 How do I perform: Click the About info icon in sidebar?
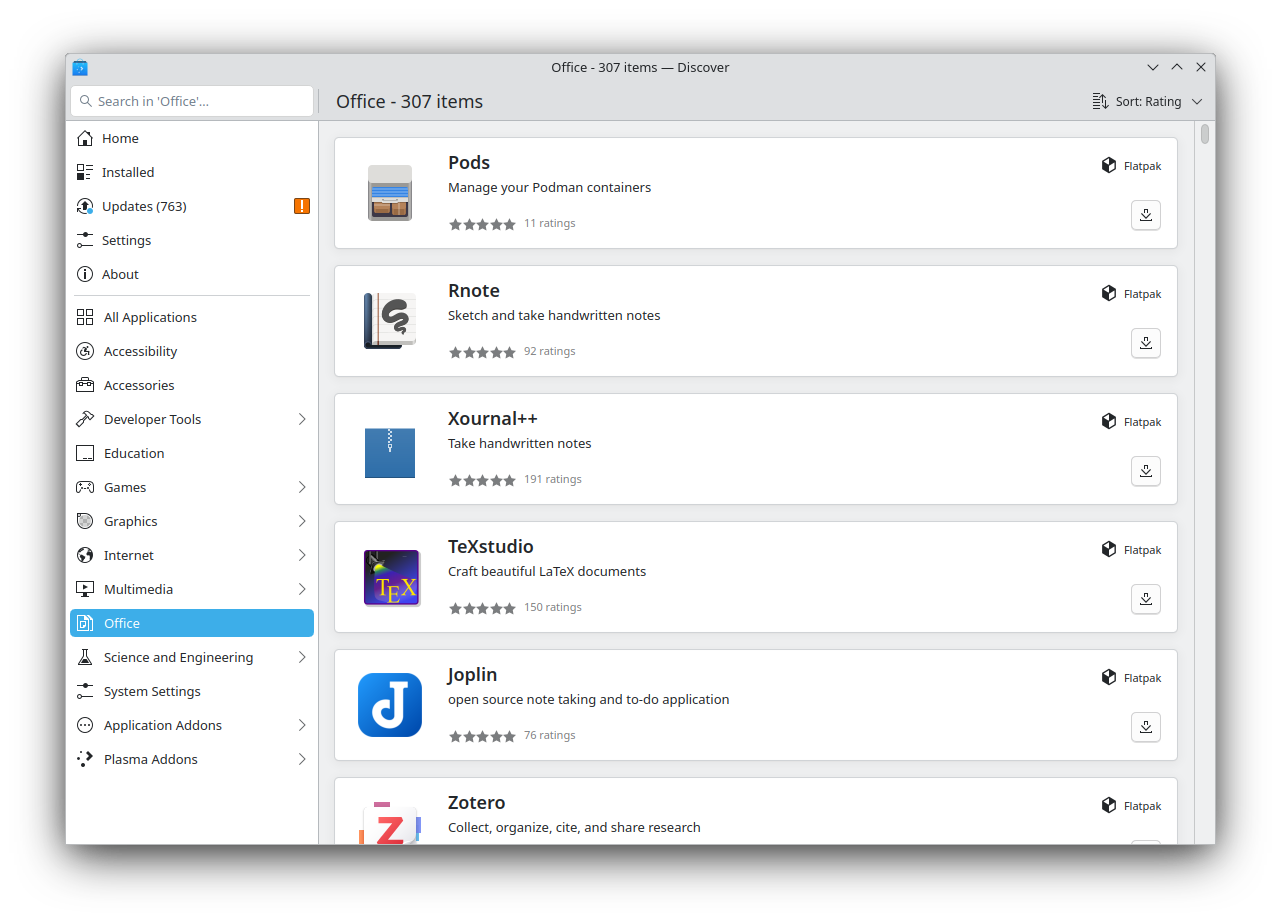[85, 274]
